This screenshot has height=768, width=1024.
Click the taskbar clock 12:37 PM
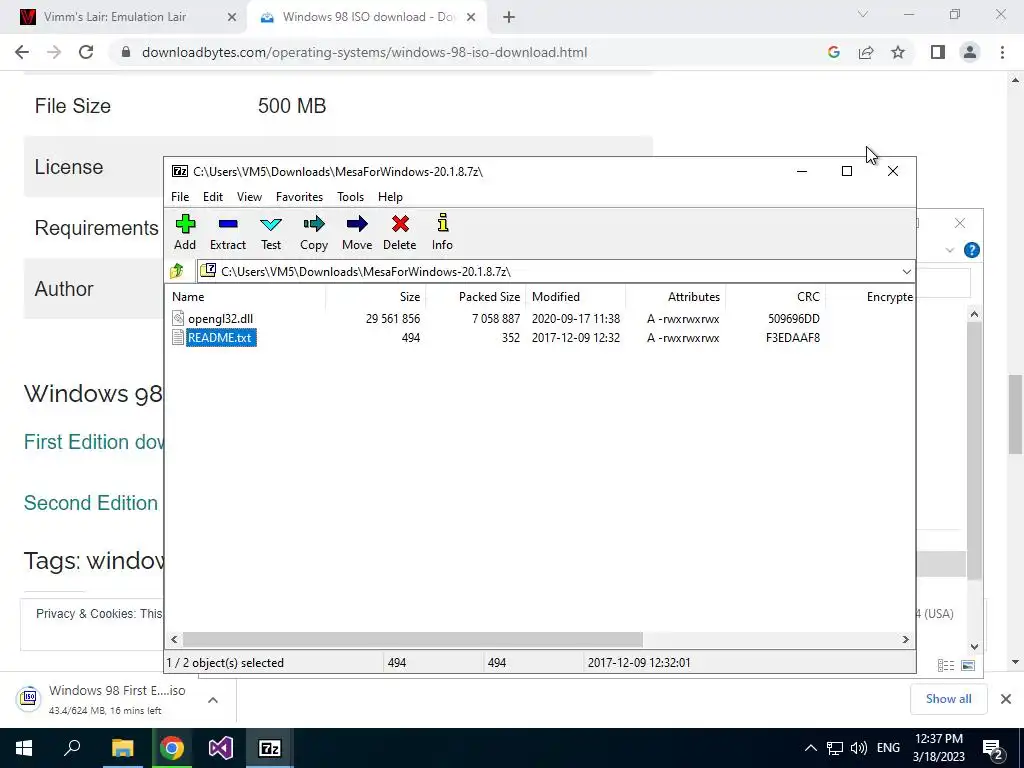939,739
